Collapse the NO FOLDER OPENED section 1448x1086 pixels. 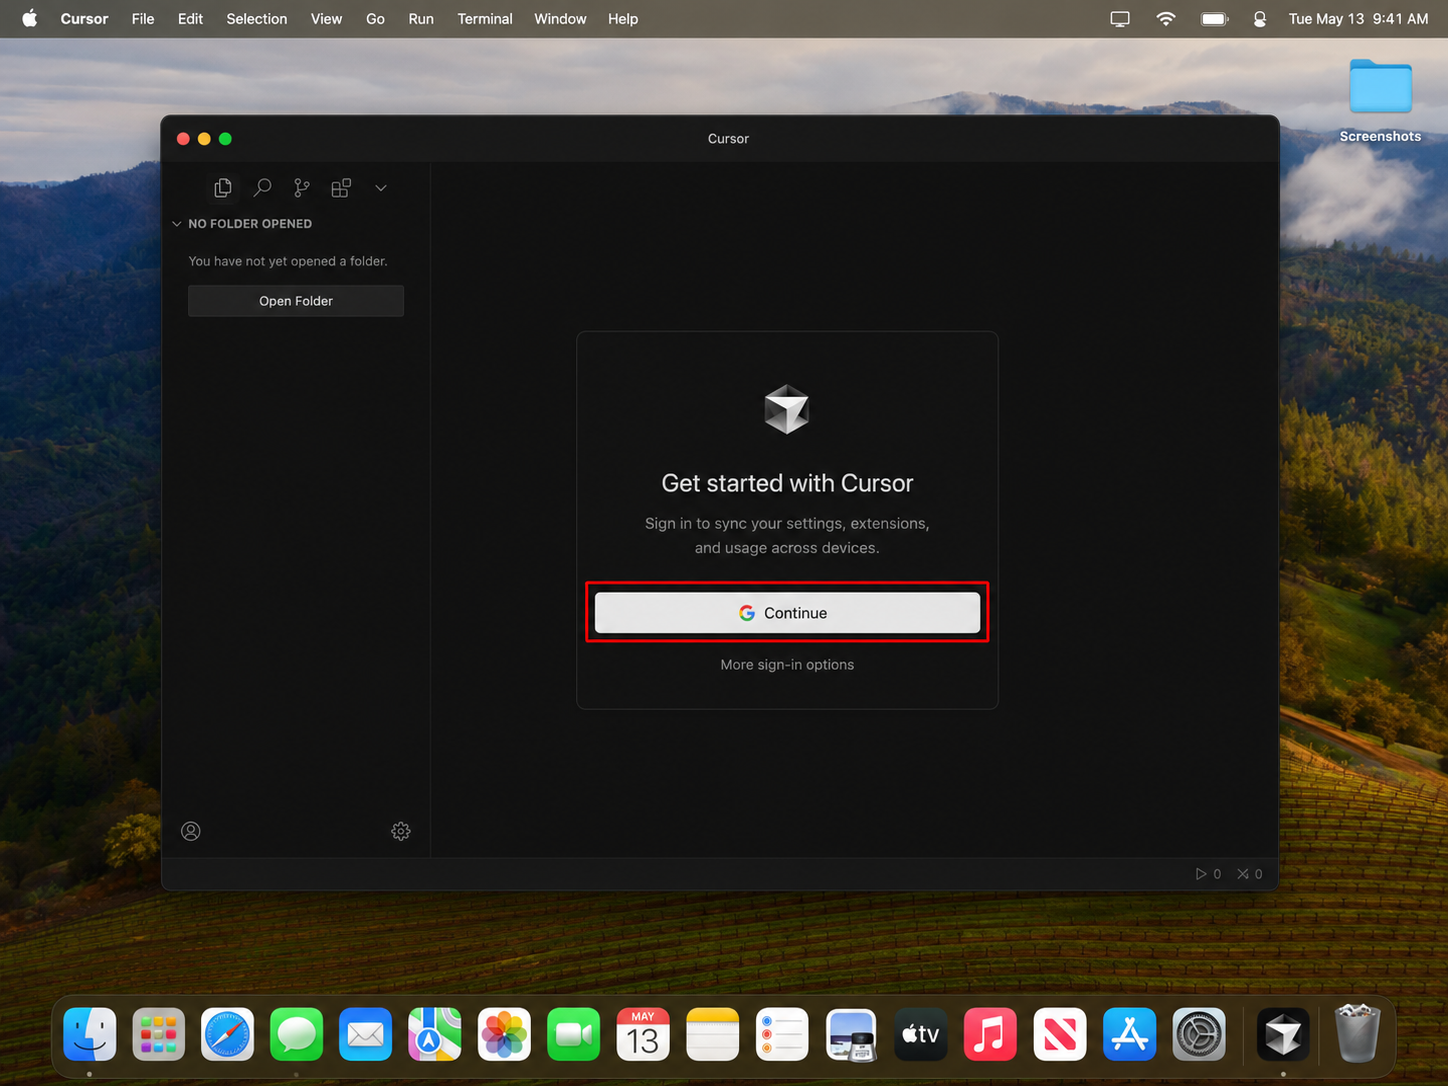pyautogui.click(x=242, y=224)
